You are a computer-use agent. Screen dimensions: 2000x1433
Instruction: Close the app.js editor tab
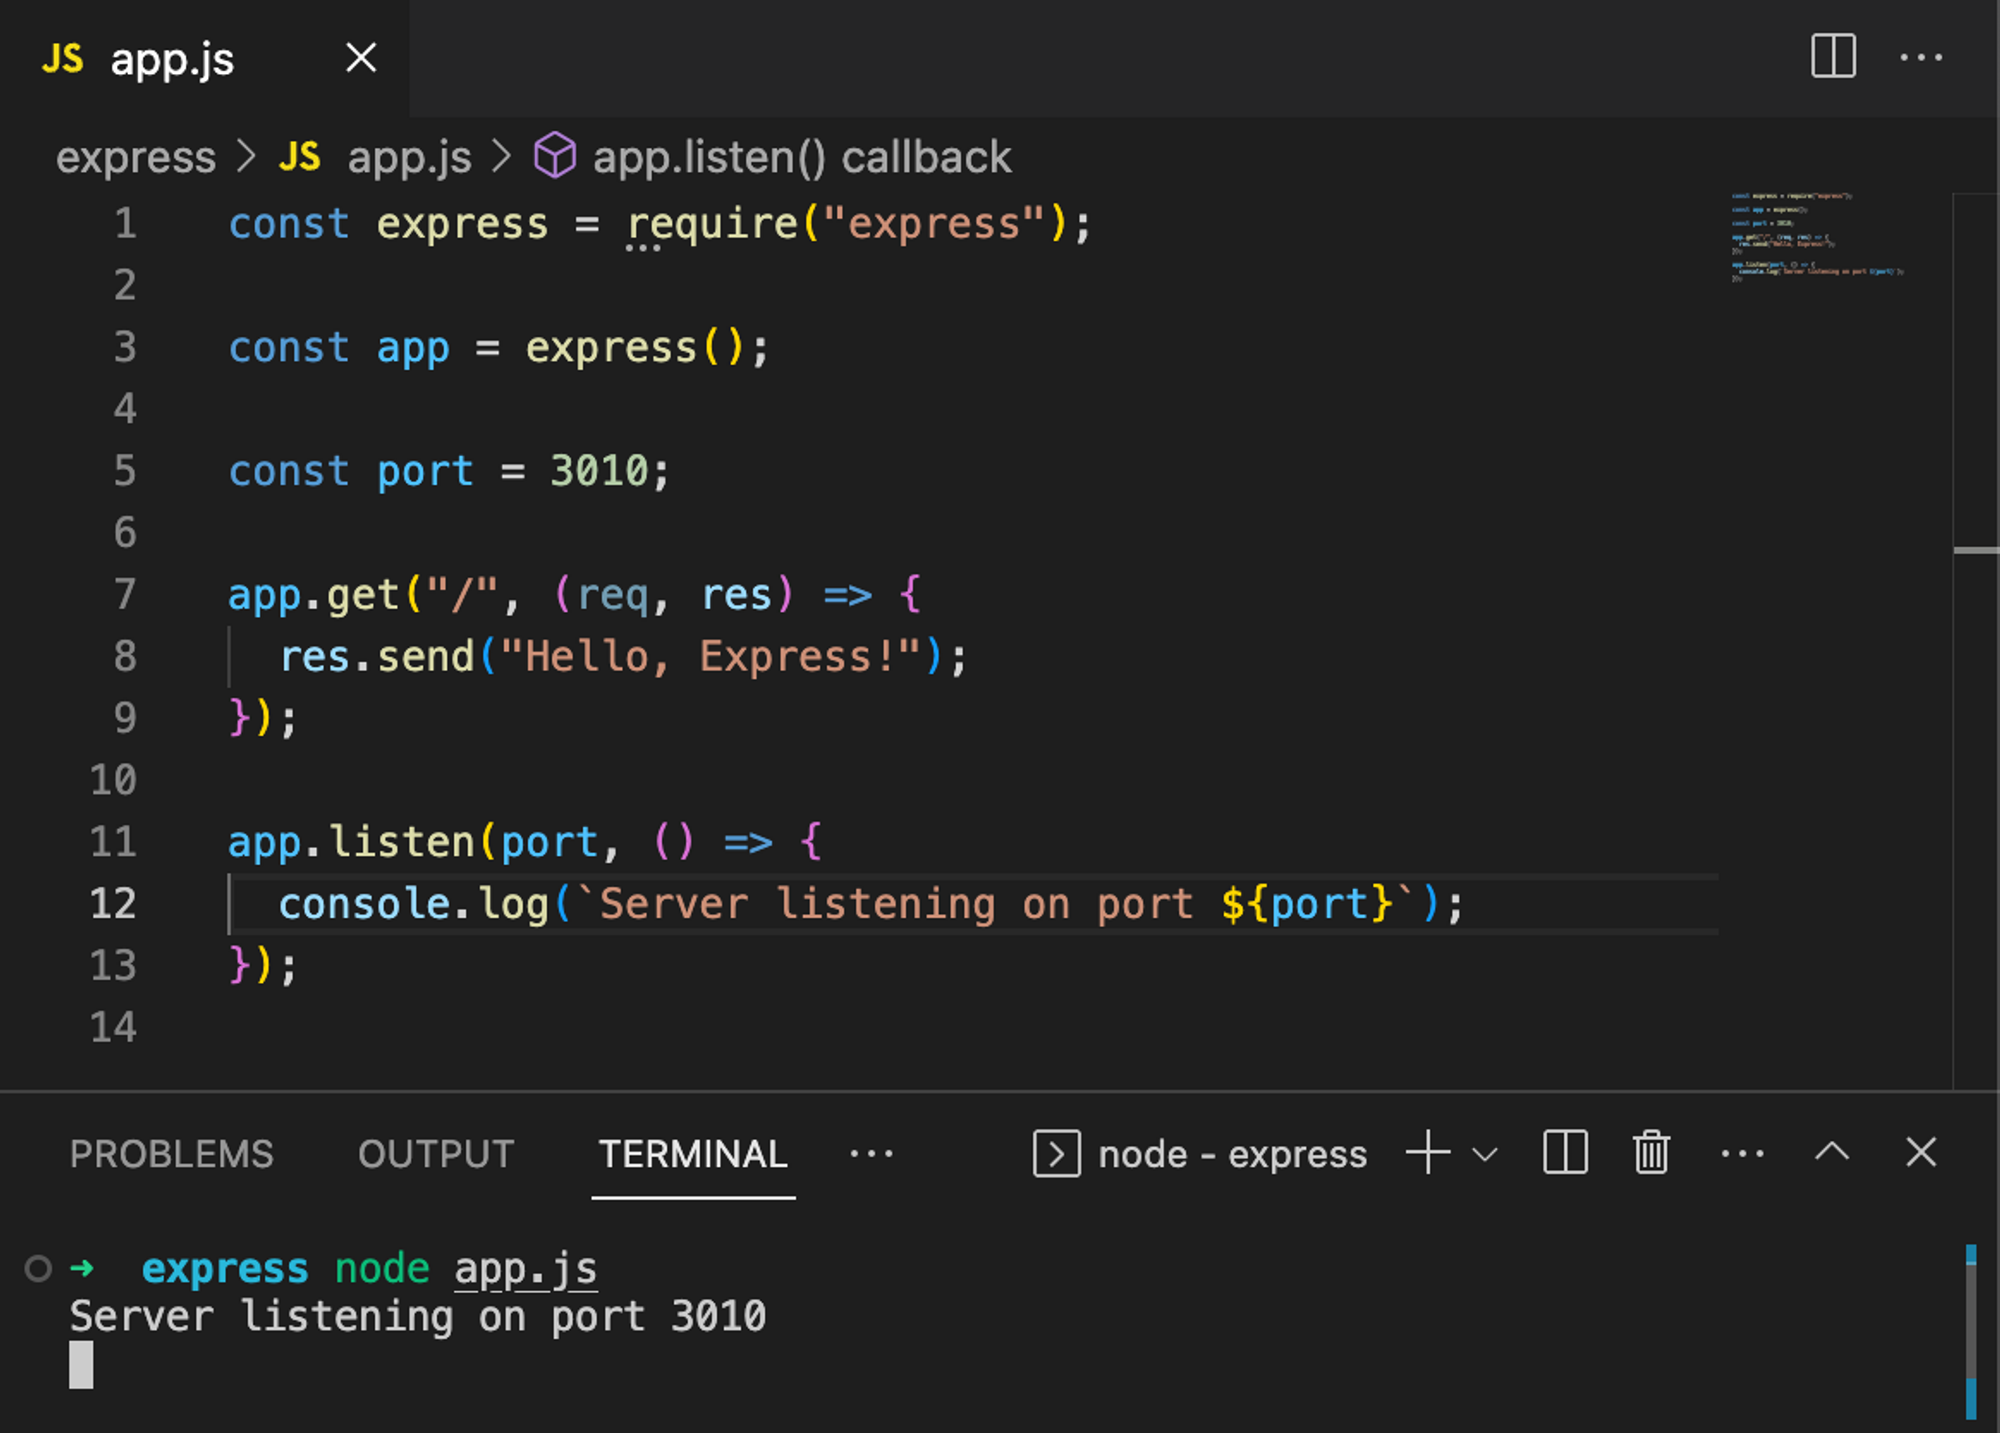pyautogui.click(x=361, y=58)
